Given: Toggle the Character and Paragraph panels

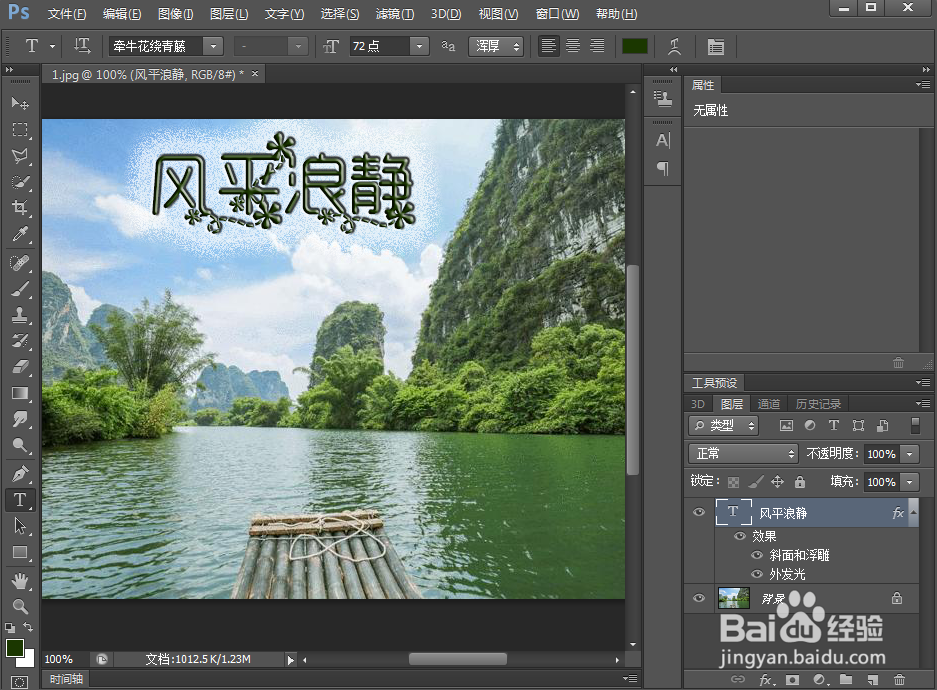Looking at the screenshot, I should (x=716, y=46).
